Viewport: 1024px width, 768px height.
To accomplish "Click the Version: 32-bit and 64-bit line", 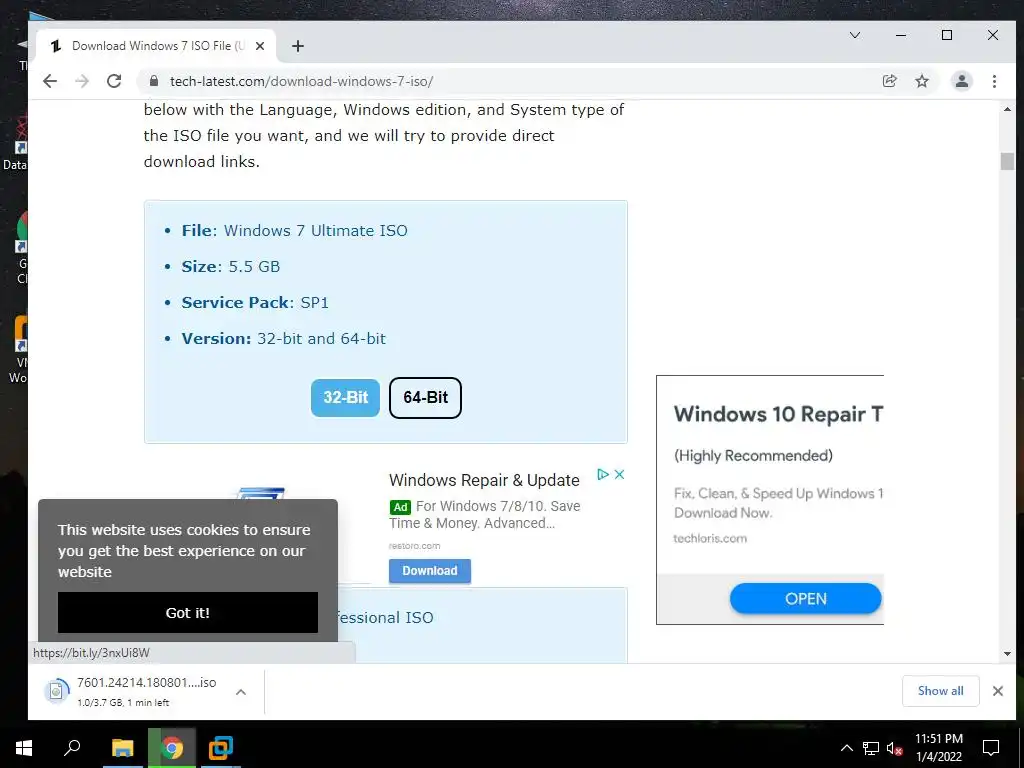I will click(x=283, y=338).
